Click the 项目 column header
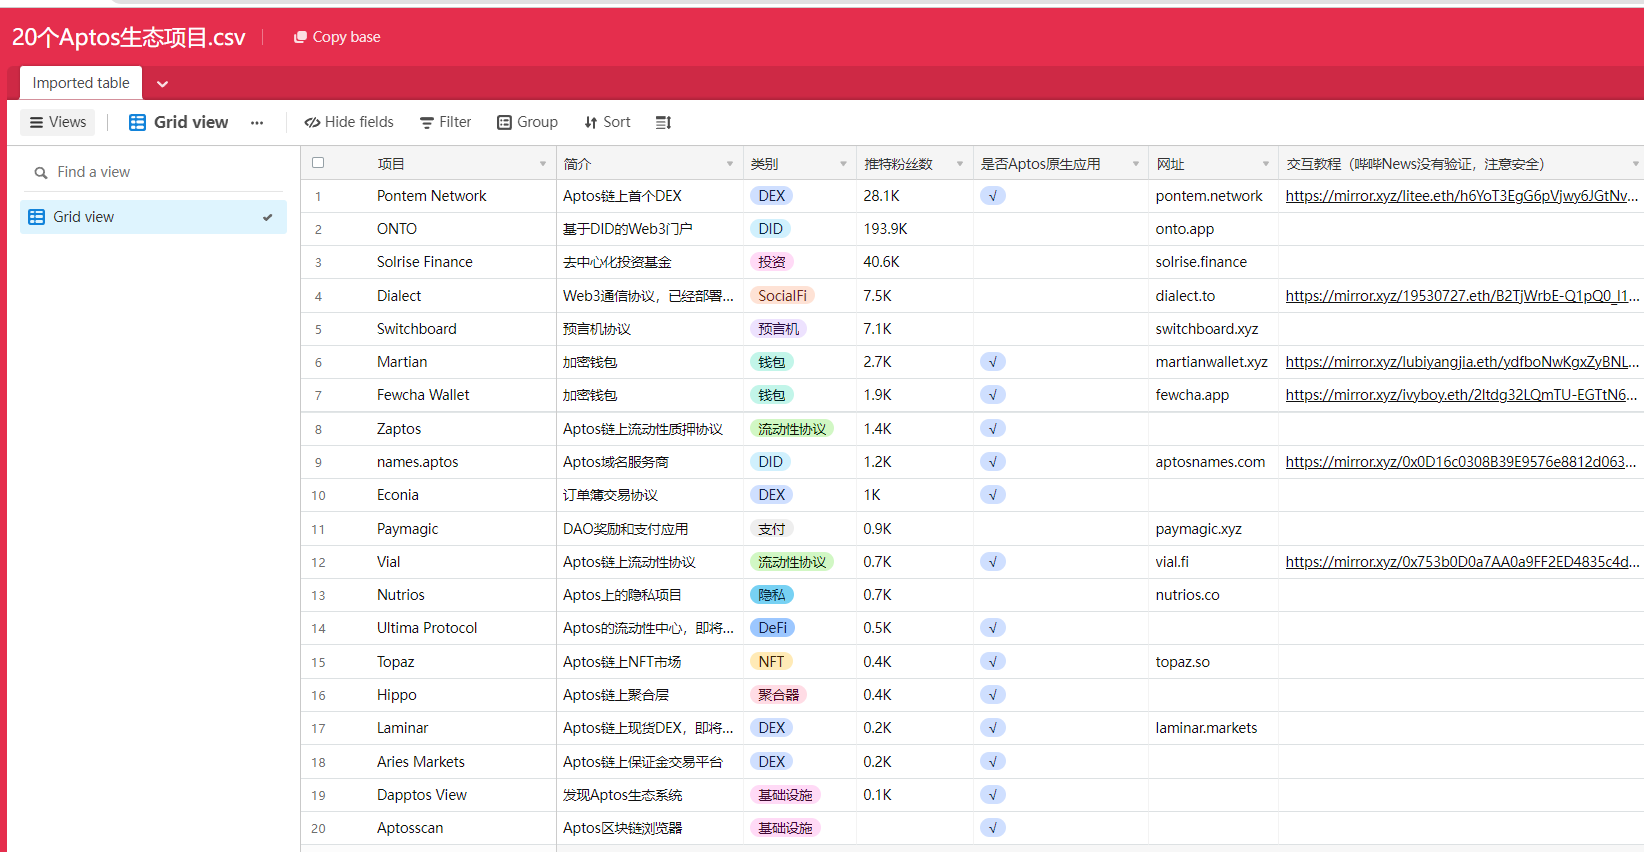The width and height of the screenshot is (1644, 852). 428,163
